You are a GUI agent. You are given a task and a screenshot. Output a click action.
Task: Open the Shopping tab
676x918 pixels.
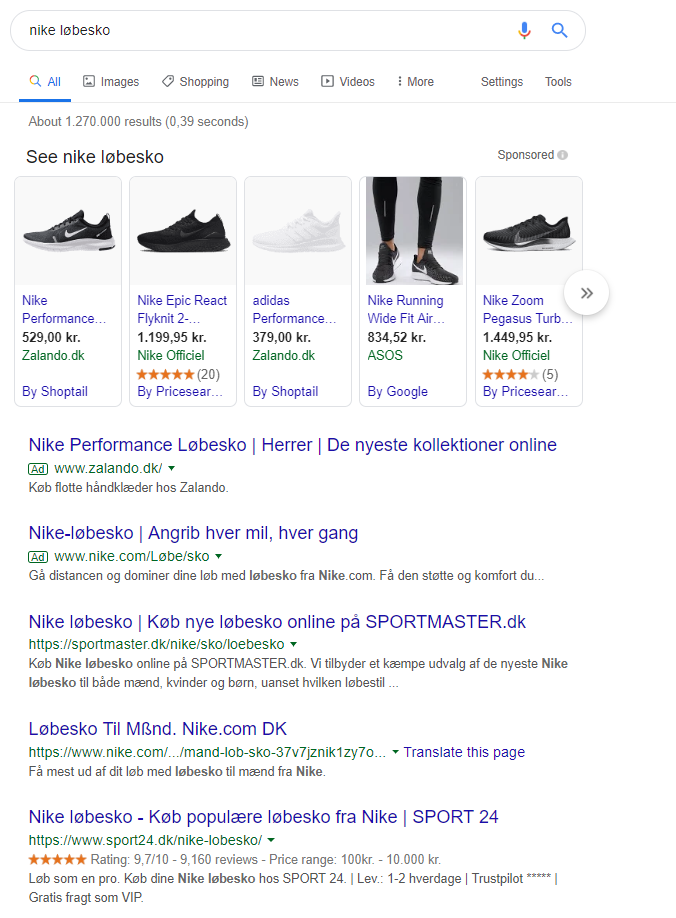point(195,81)
